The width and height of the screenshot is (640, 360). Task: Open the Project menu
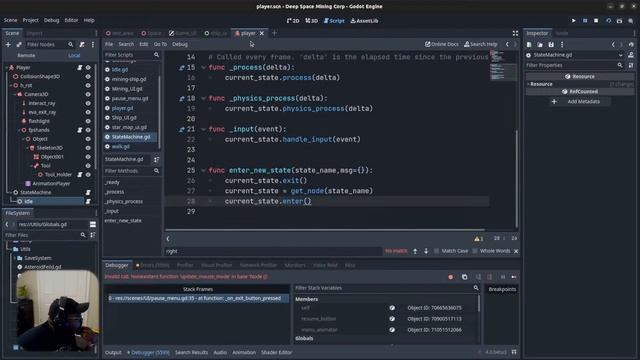(30, 20)
